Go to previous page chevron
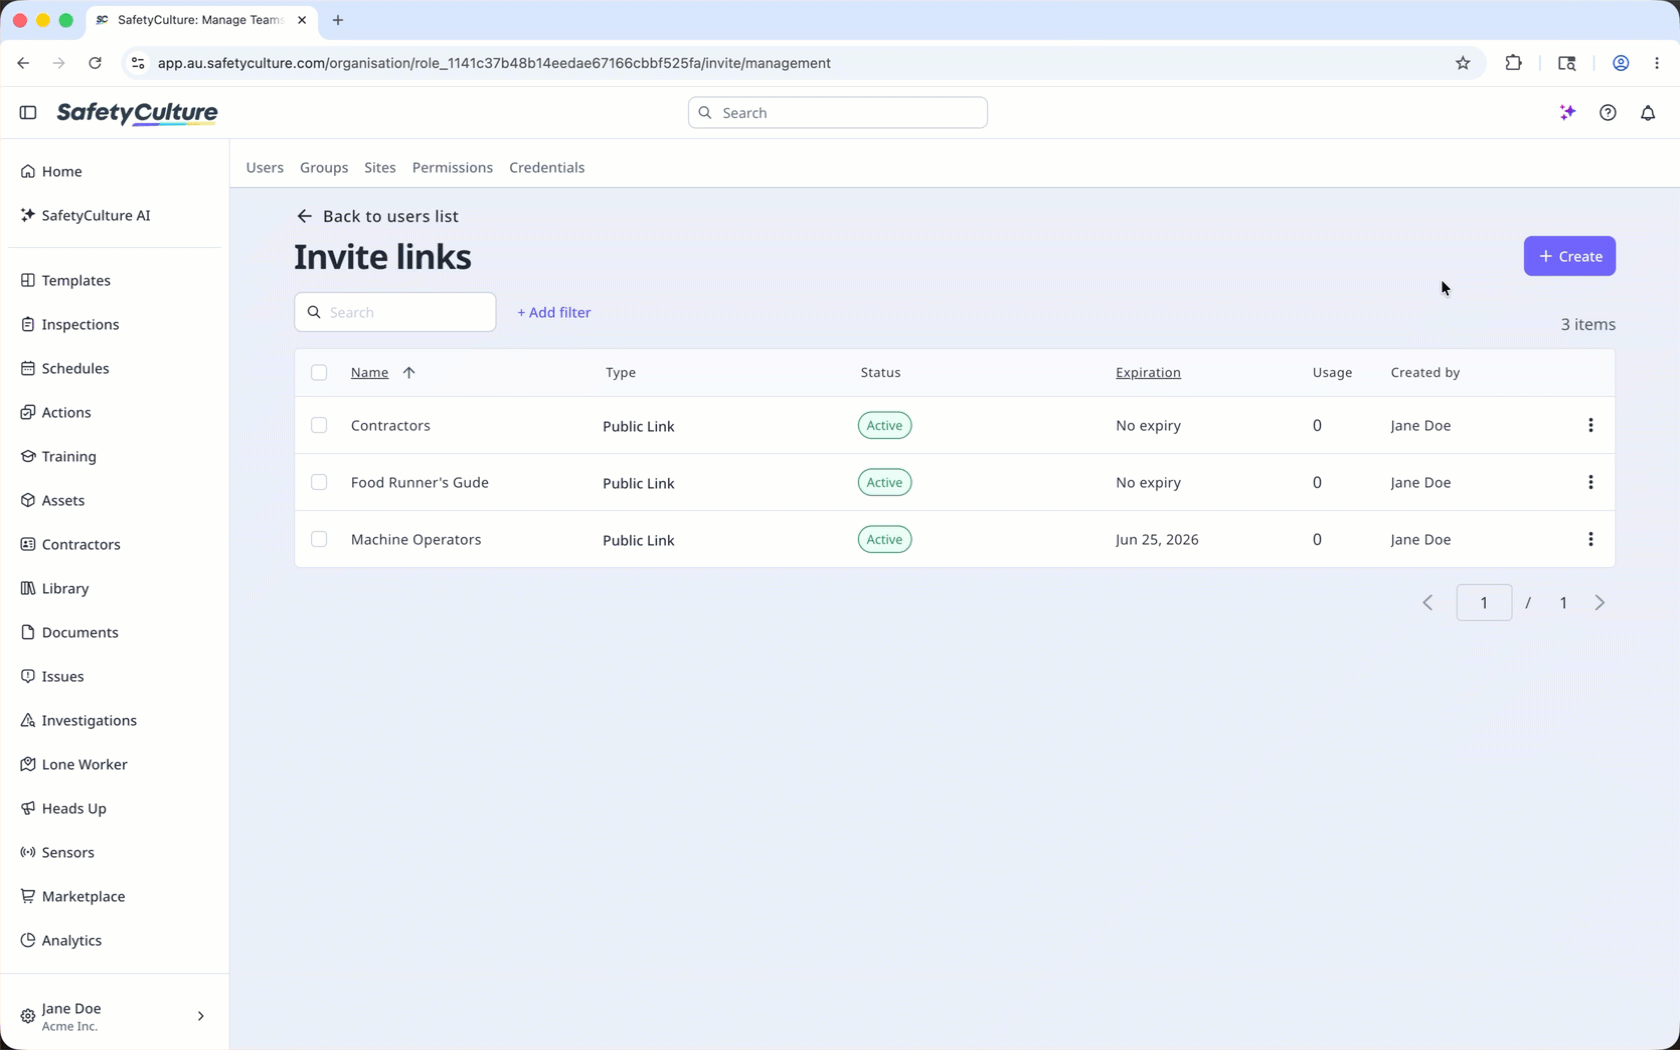 [1428, 603]
